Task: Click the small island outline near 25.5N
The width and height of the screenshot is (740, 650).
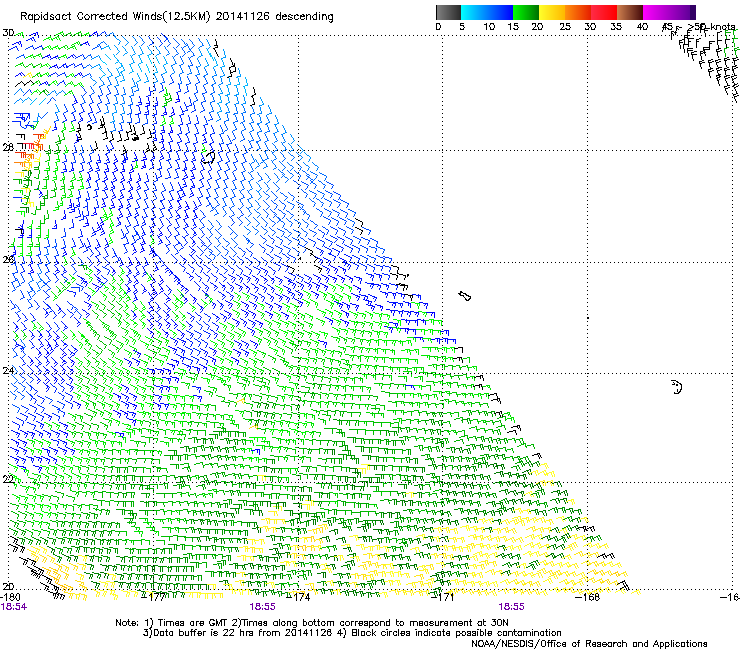Action: coord(465,296)
